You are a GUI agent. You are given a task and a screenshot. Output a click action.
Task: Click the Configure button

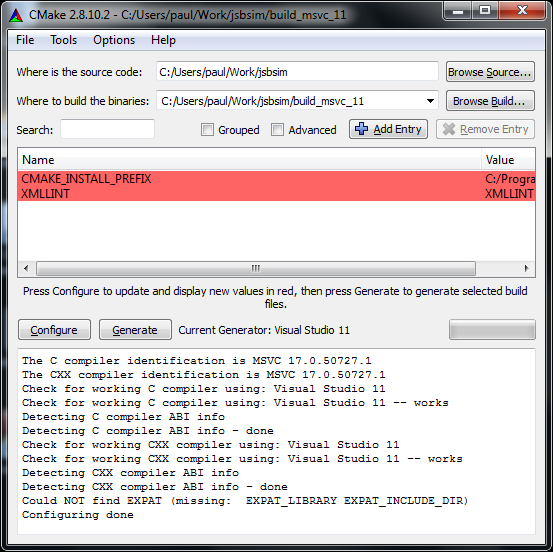pos(54,330)
